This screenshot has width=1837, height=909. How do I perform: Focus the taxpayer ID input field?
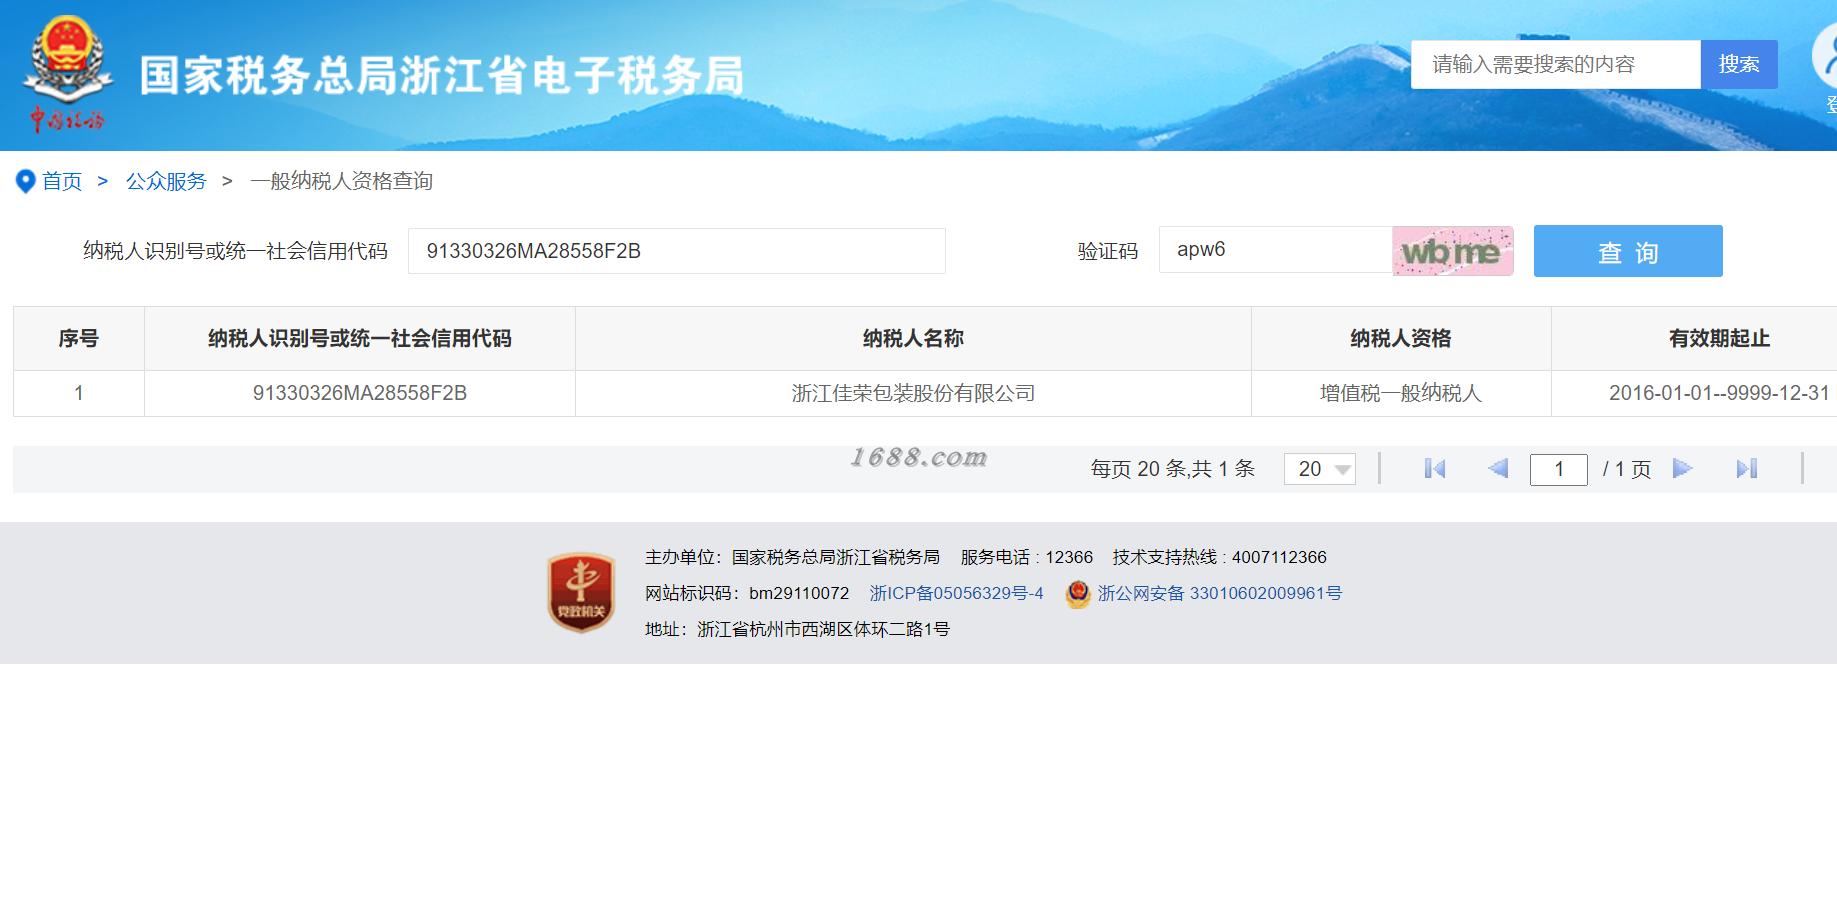click(x=677, y=251)
